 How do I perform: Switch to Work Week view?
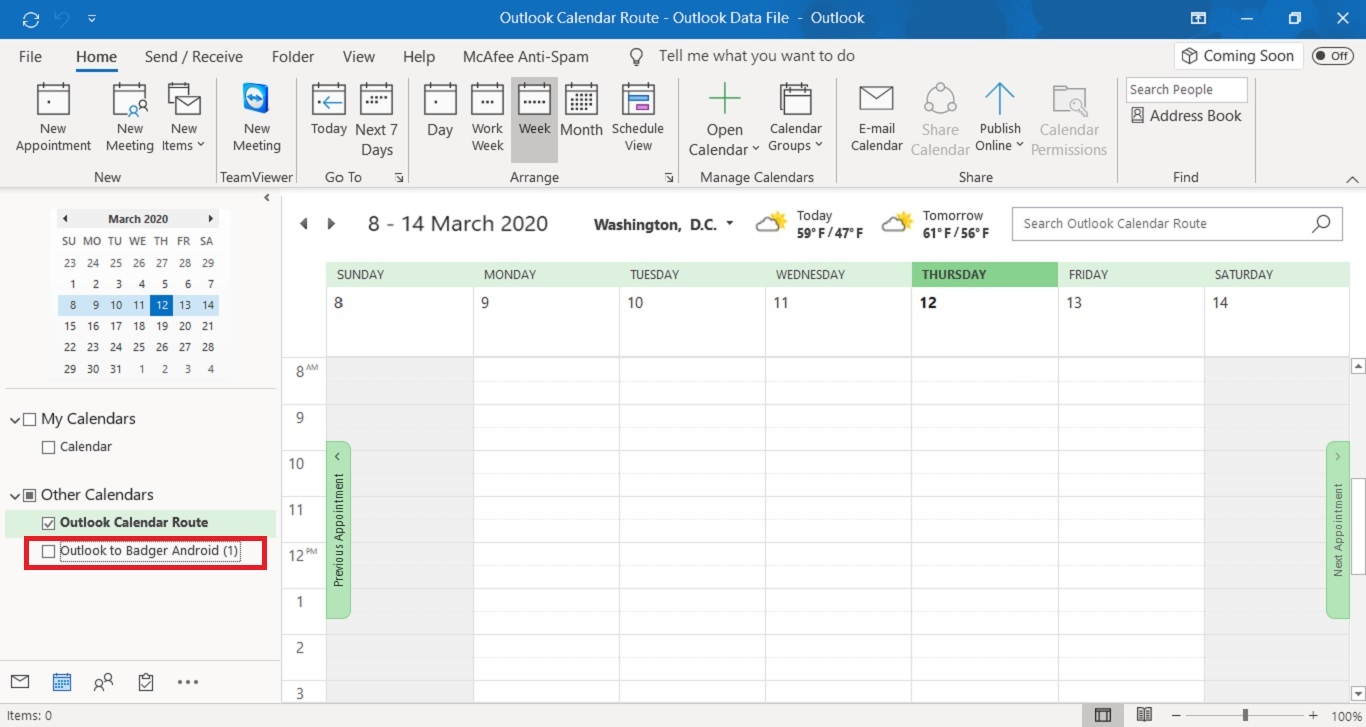click(487, 118)
